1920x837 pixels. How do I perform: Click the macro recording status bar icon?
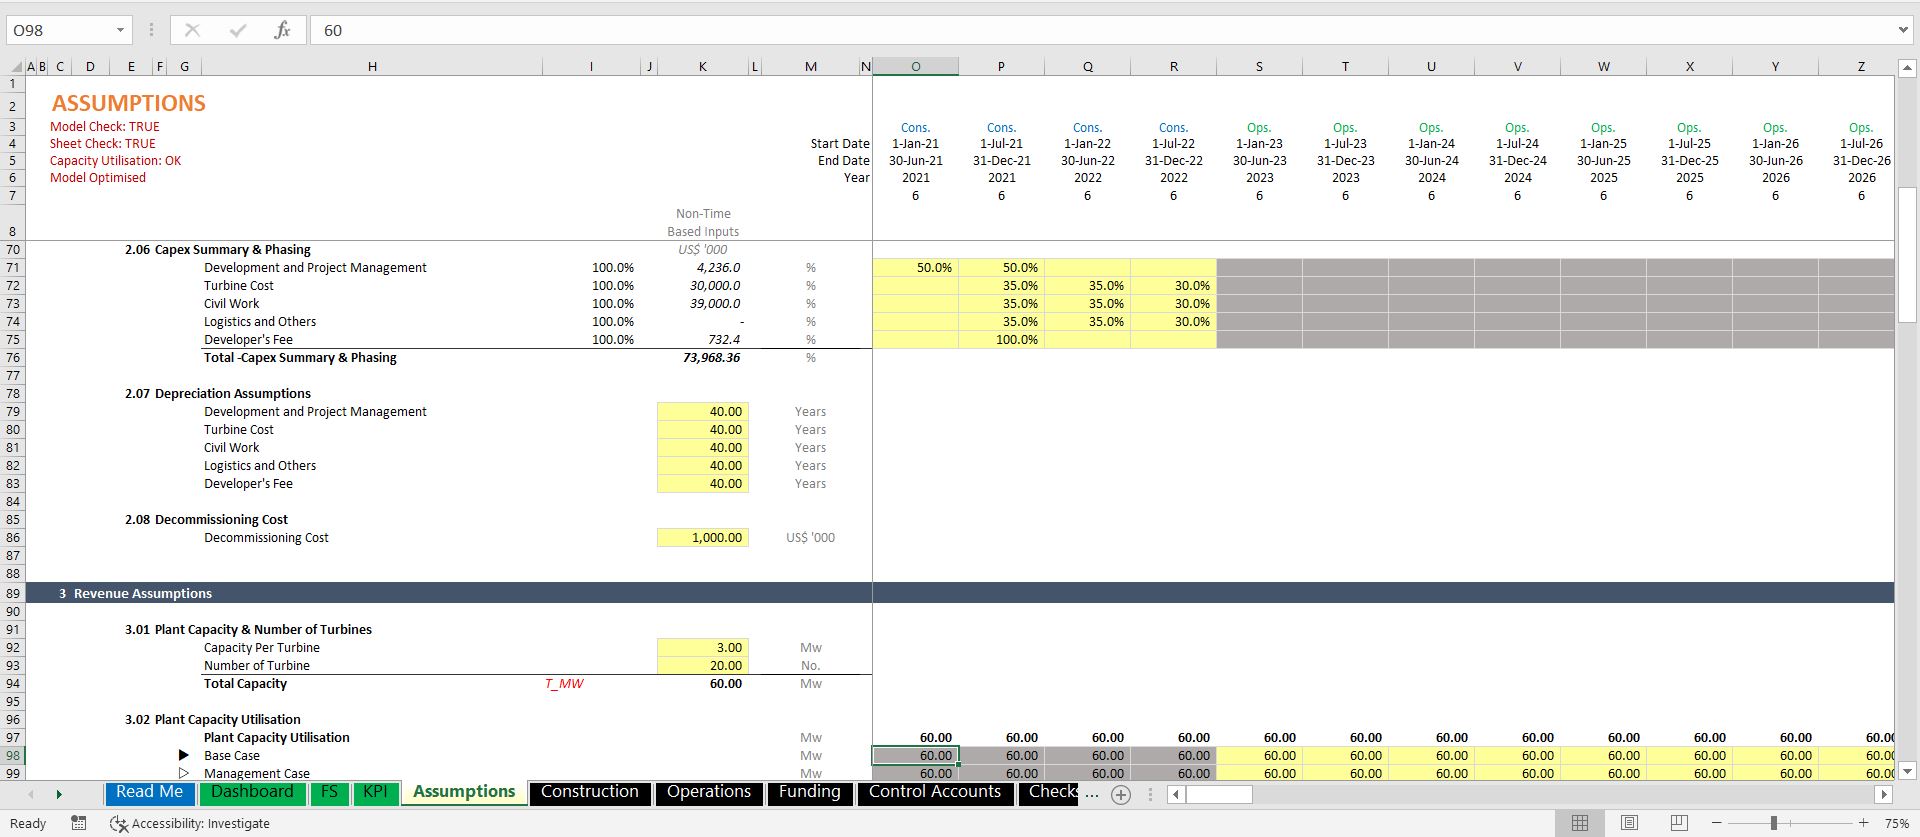[x=79, y=823]
